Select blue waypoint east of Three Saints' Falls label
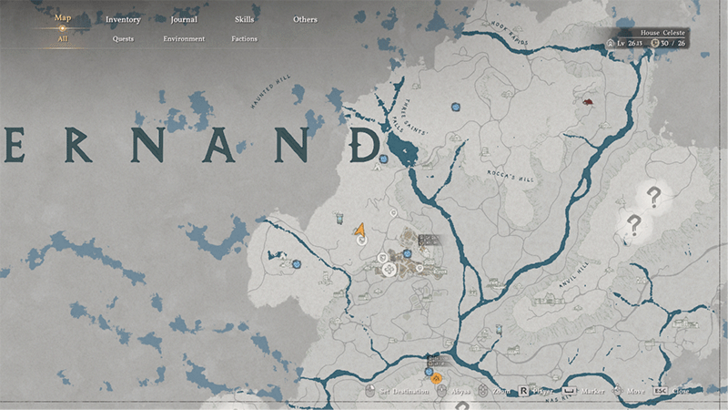The height and width of the screenshot is (410, 728). [x=455, y=107]
